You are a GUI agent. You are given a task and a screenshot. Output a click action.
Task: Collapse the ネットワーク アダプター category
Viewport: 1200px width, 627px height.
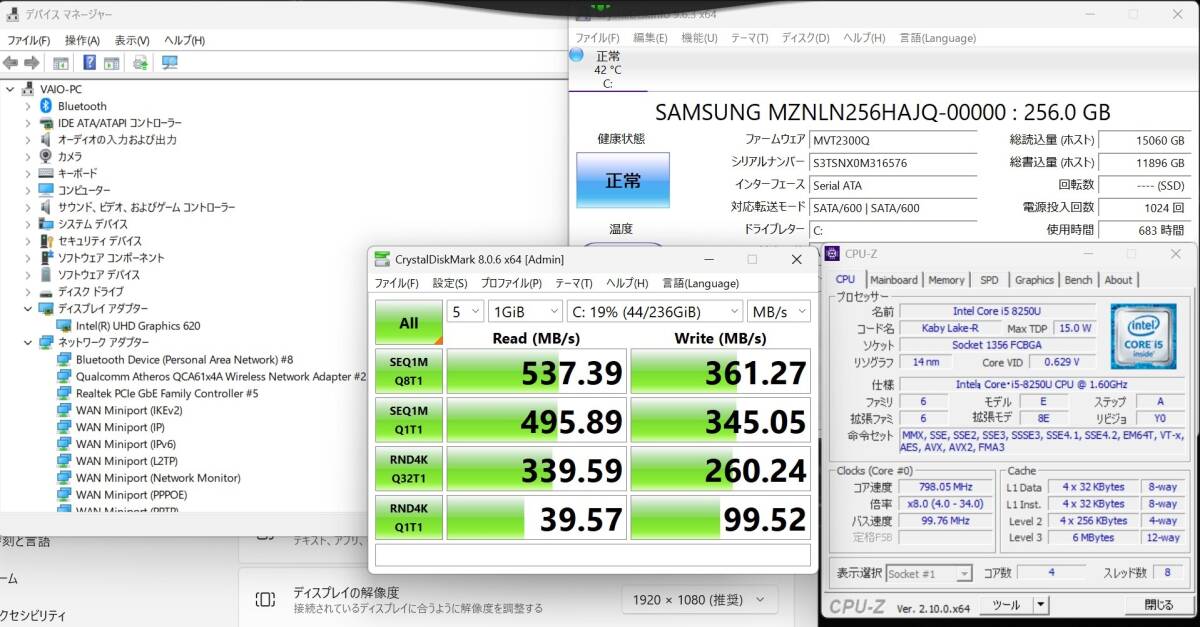coord(28,342)
